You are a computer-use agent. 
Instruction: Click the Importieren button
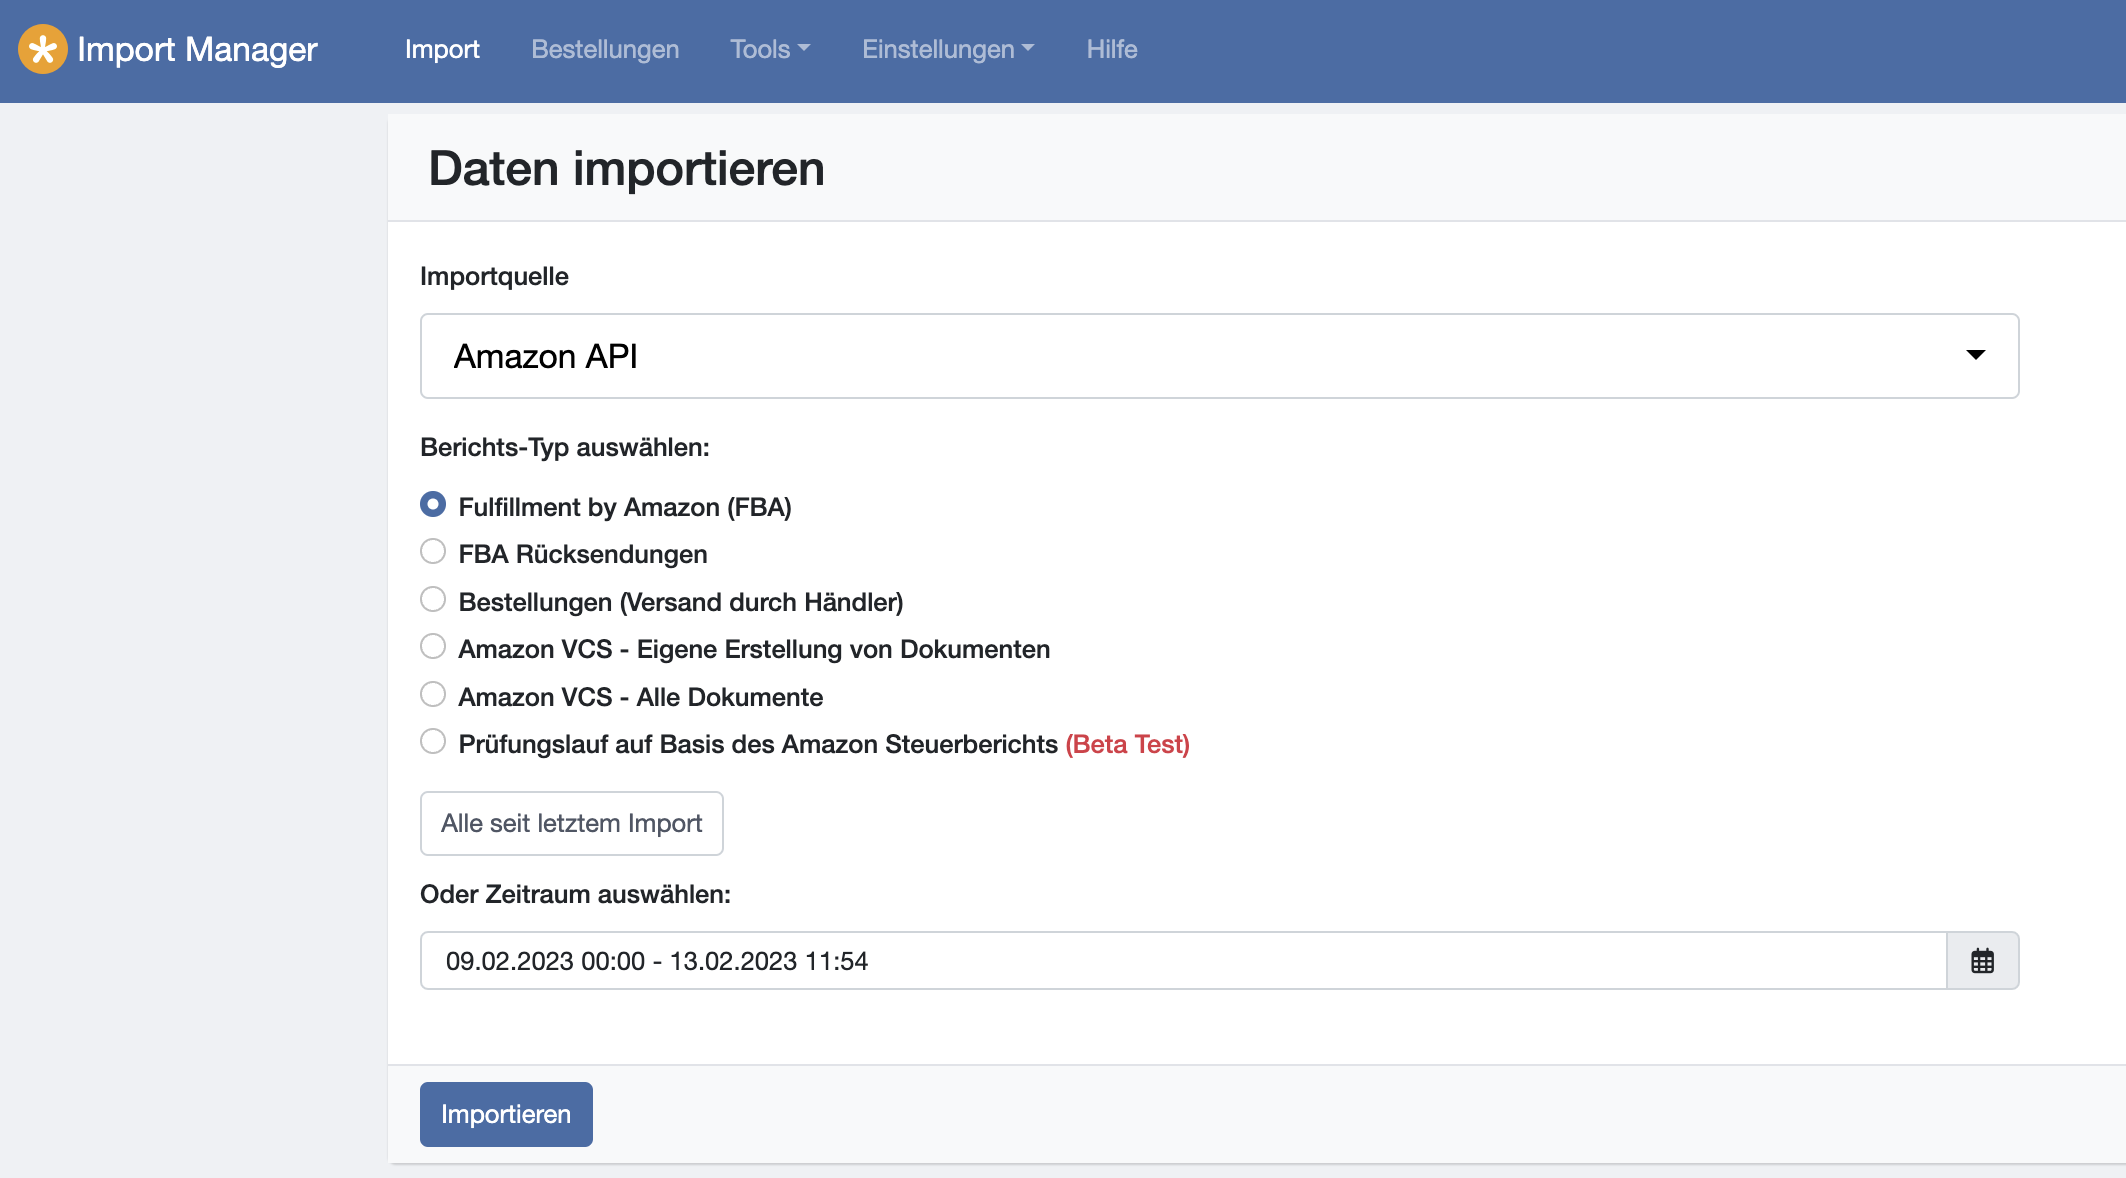click(506, 1114)
